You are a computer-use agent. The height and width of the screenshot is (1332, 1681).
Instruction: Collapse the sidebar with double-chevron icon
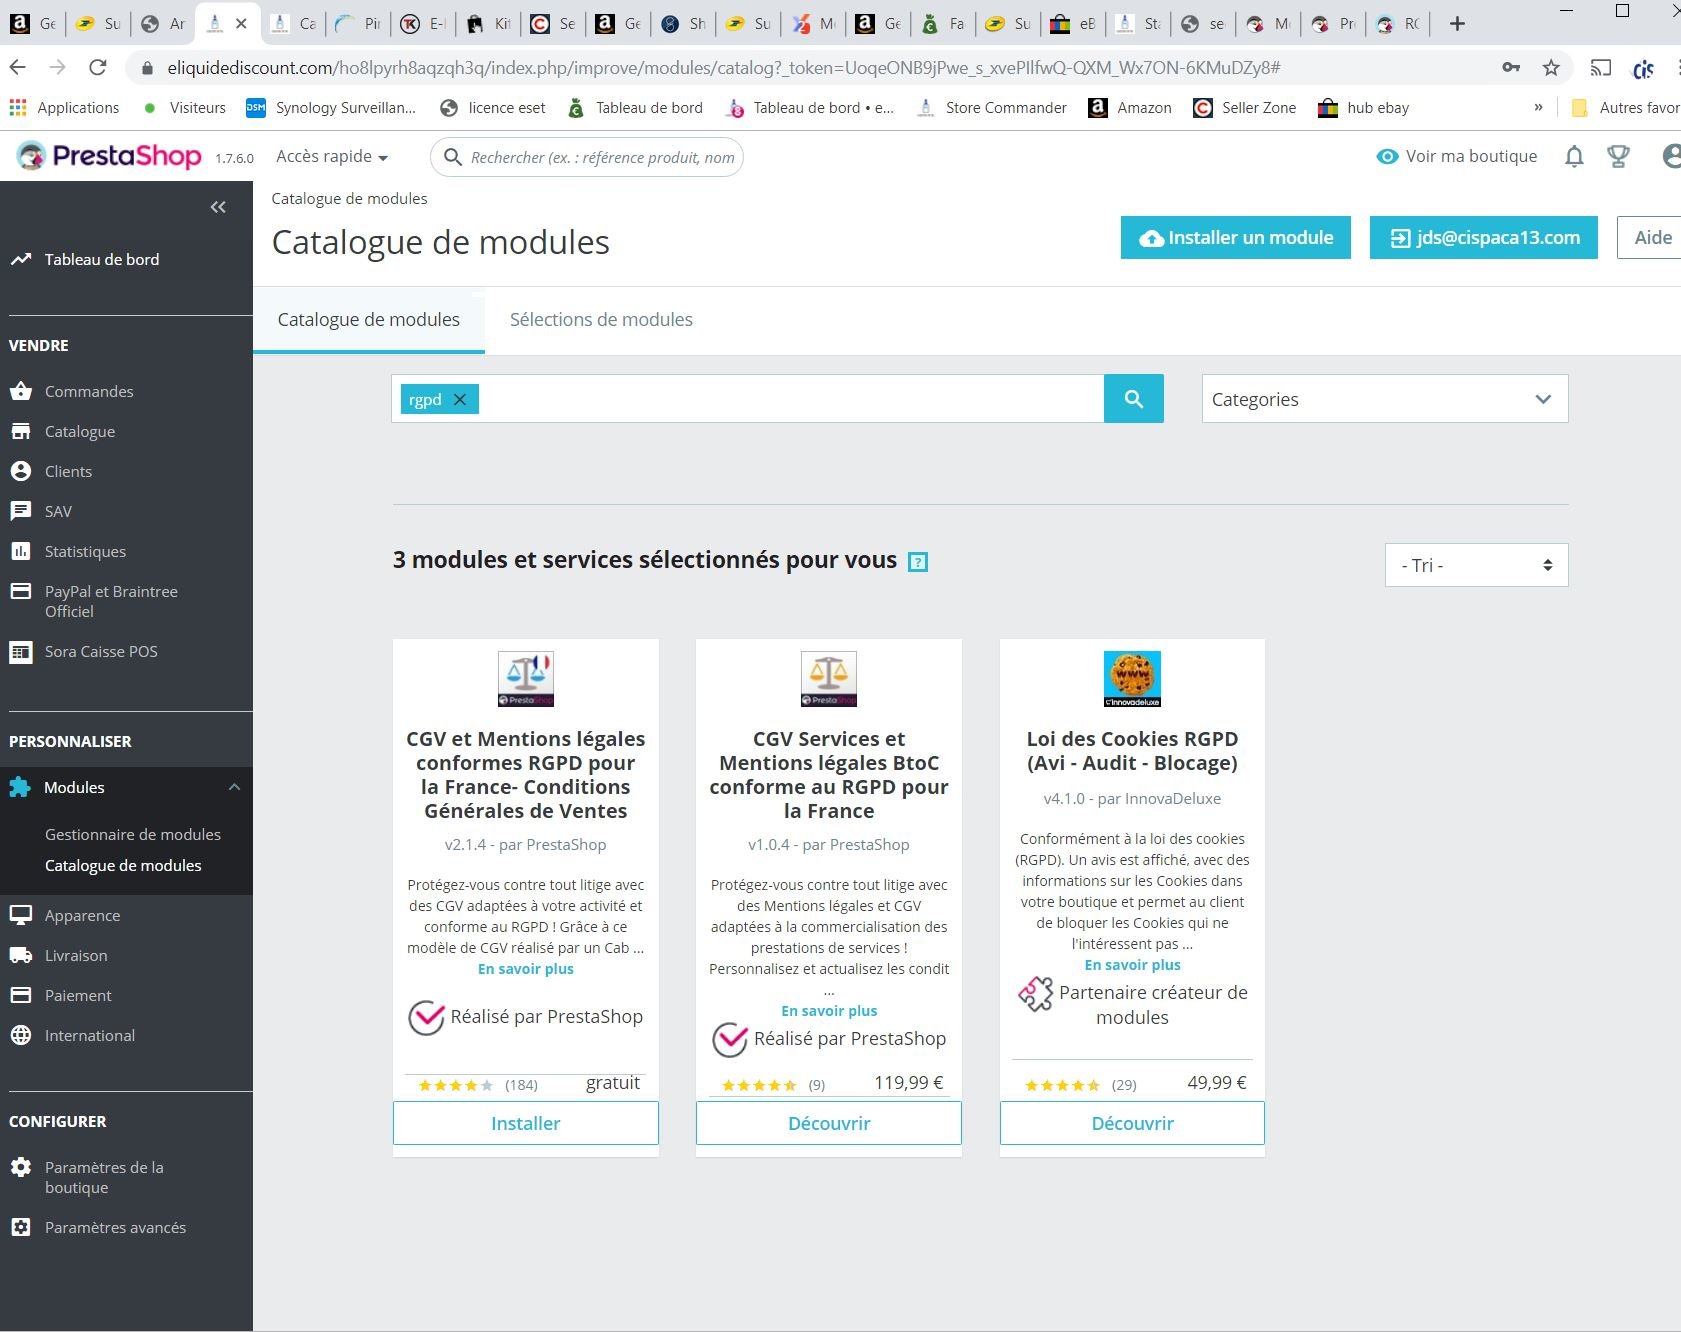(218, 207)
